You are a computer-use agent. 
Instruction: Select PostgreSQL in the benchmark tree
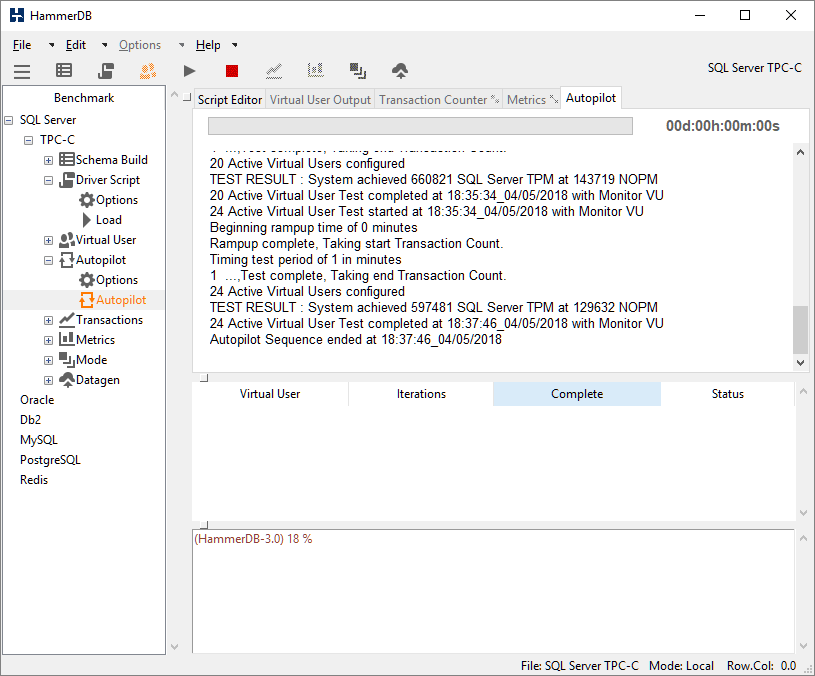50,460
